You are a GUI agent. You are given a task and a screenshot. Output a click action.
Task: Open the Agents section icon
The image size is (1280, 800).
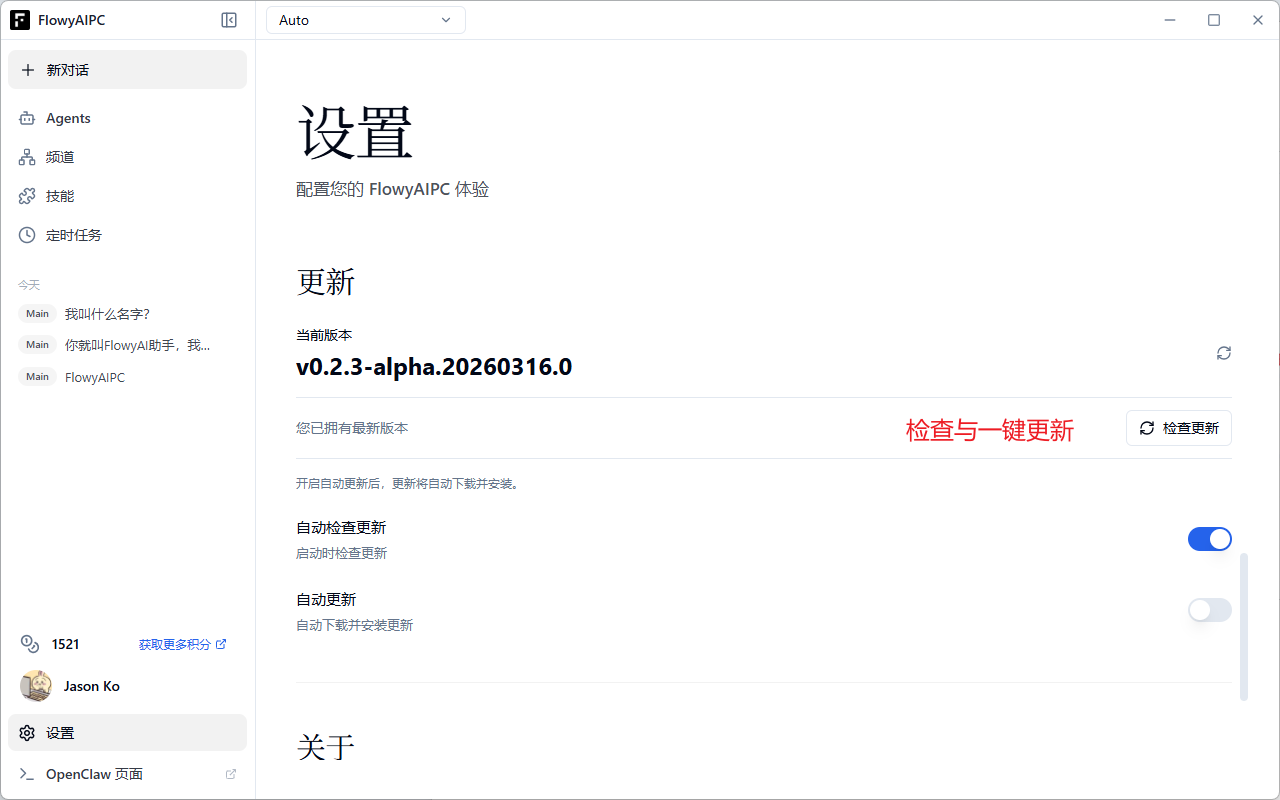coord(27,118)
